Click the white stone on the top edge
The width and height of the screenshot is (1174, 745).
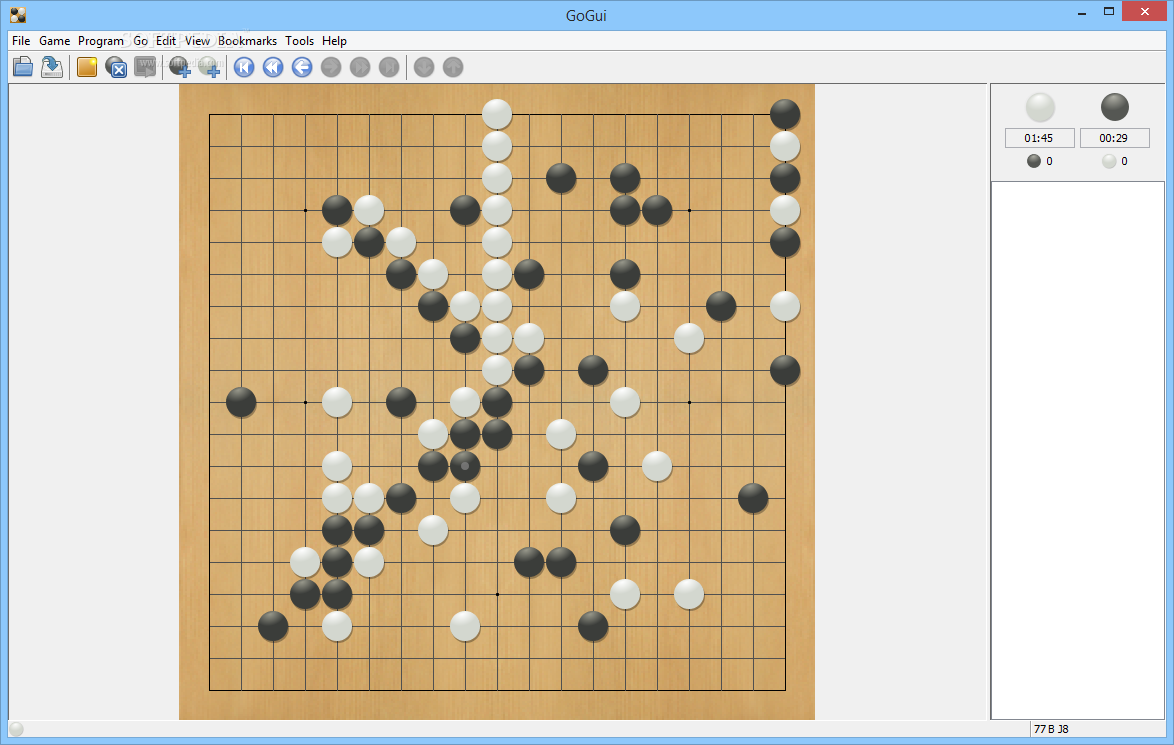(x=497, y=115)
